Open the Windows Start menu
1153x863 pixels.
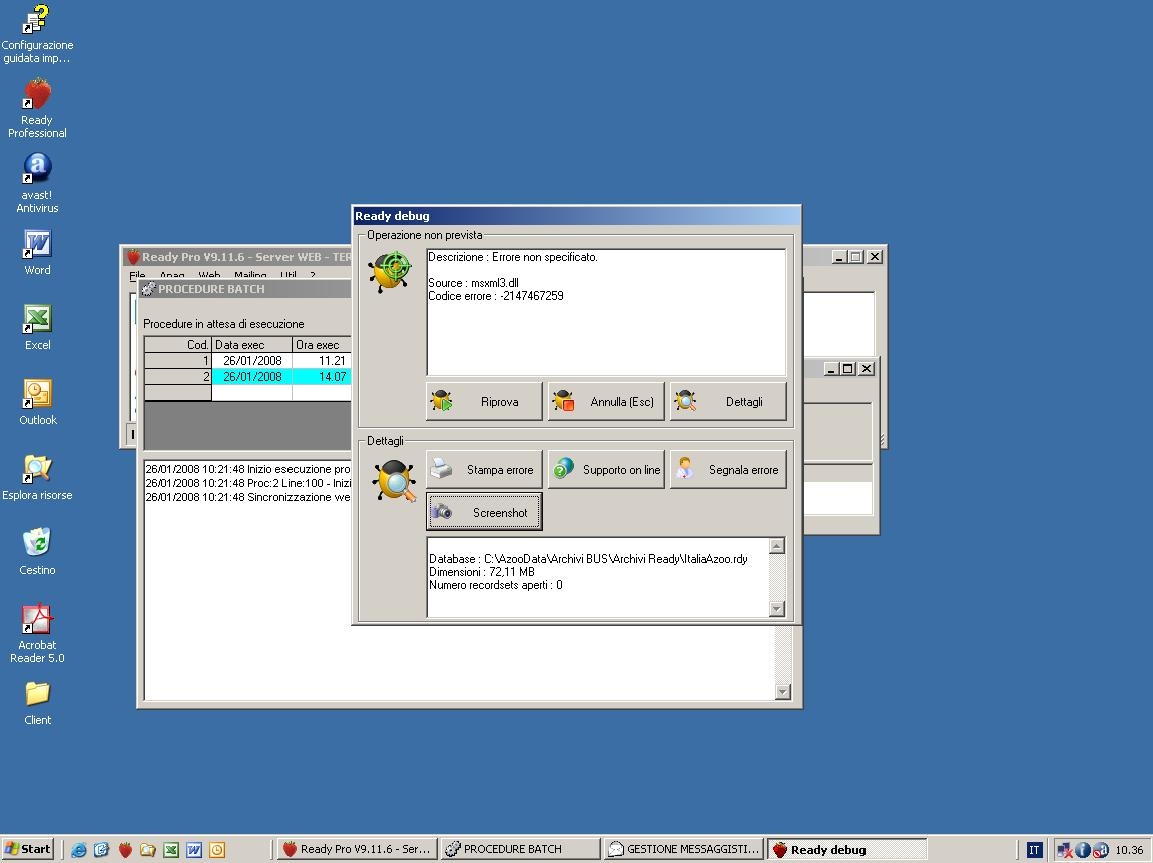[x=28, y=850]
